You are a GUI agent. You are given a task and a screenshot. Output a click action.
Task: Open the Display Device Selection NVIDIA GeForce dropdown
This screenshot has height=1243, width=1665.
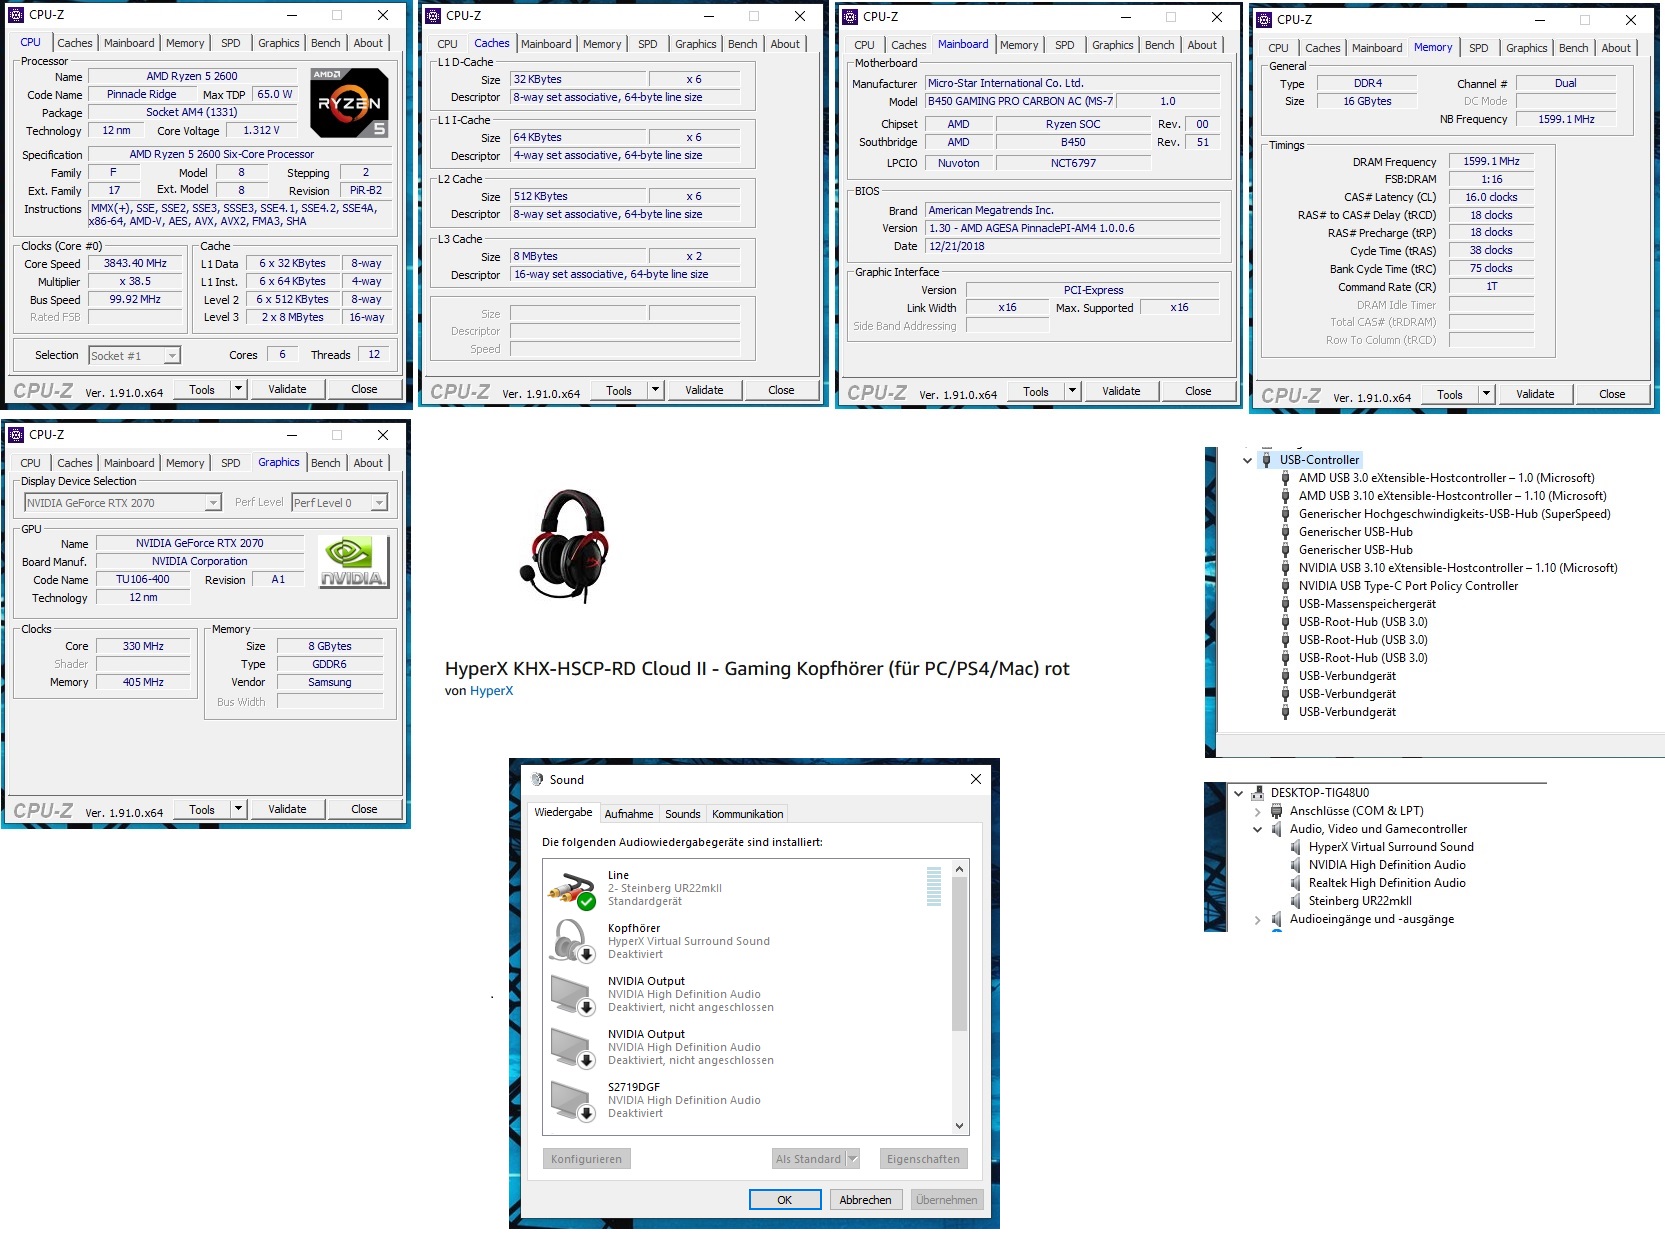[x=213, y=503]
